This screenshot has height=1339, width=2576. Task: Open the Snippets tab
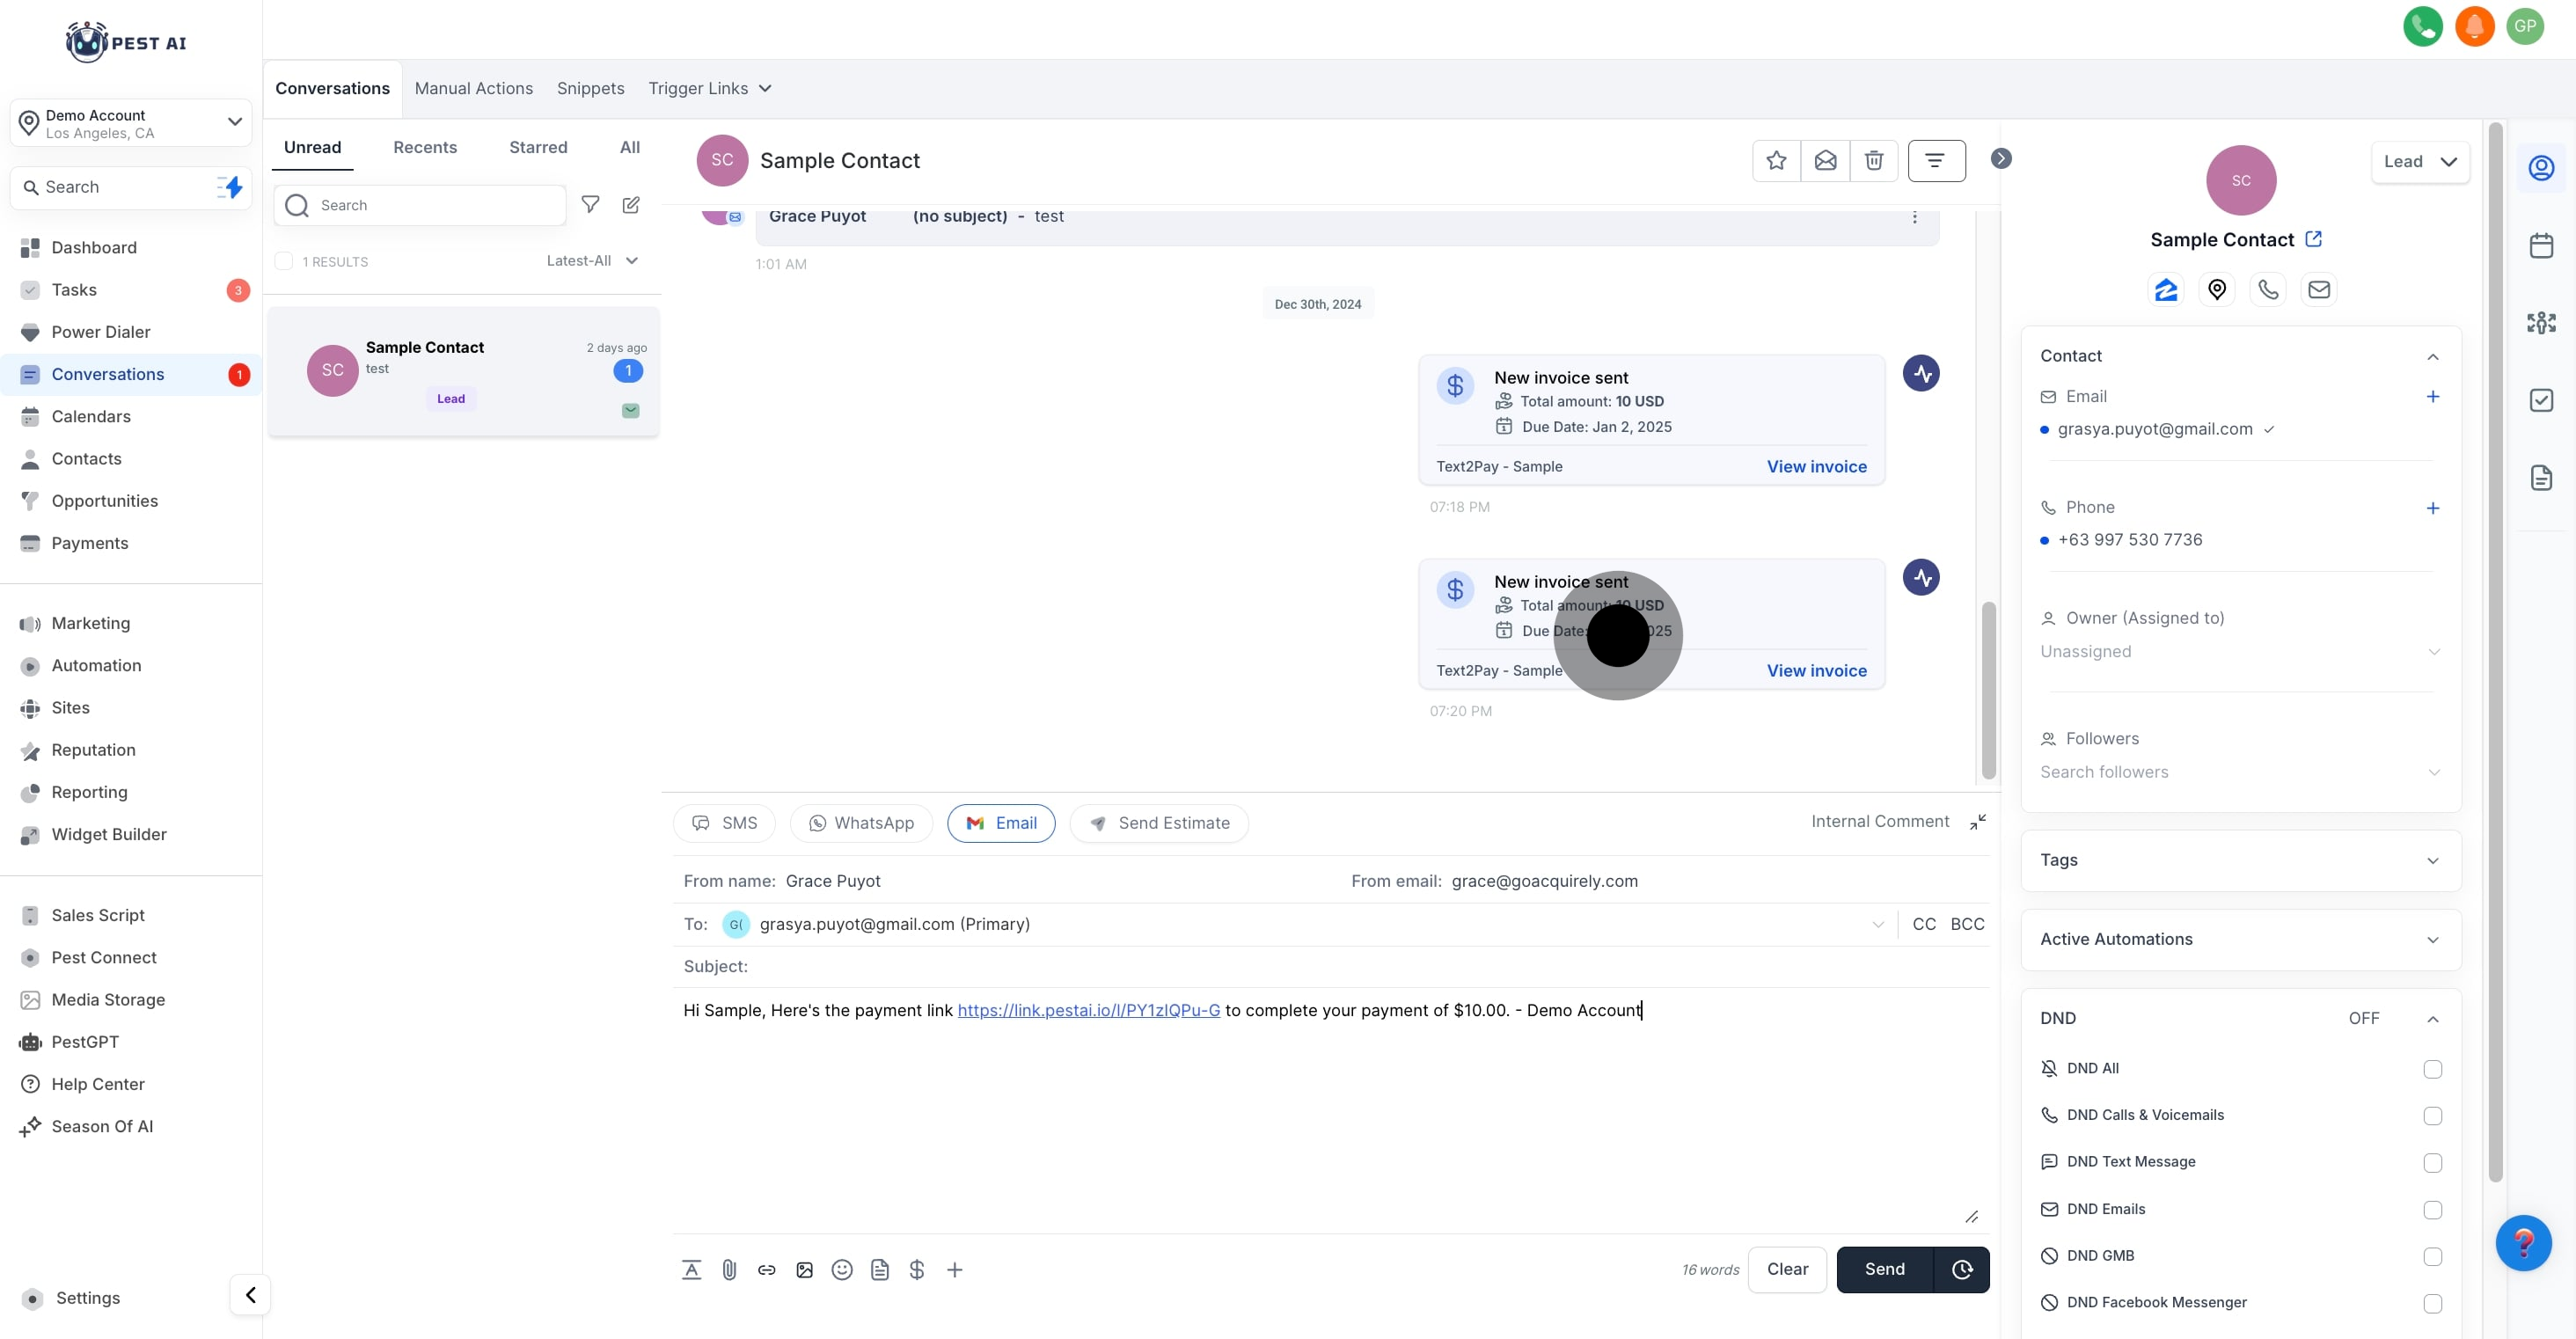[x=590, y=88]
